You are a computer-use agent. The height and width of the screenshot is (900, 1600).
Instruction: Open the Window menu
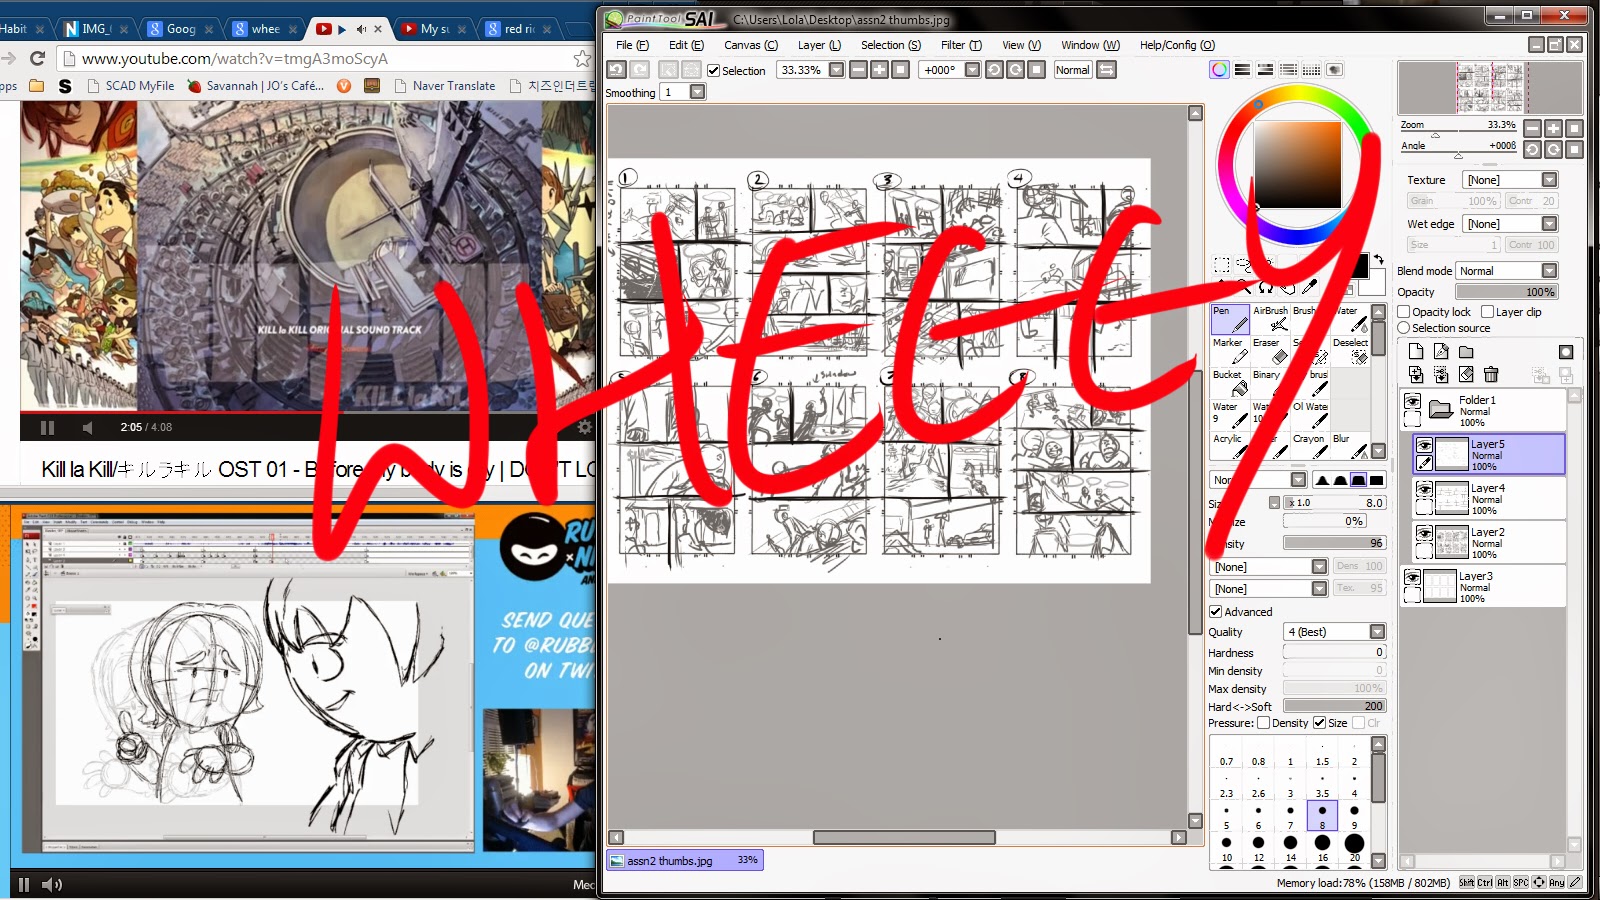pos(1090,45)
